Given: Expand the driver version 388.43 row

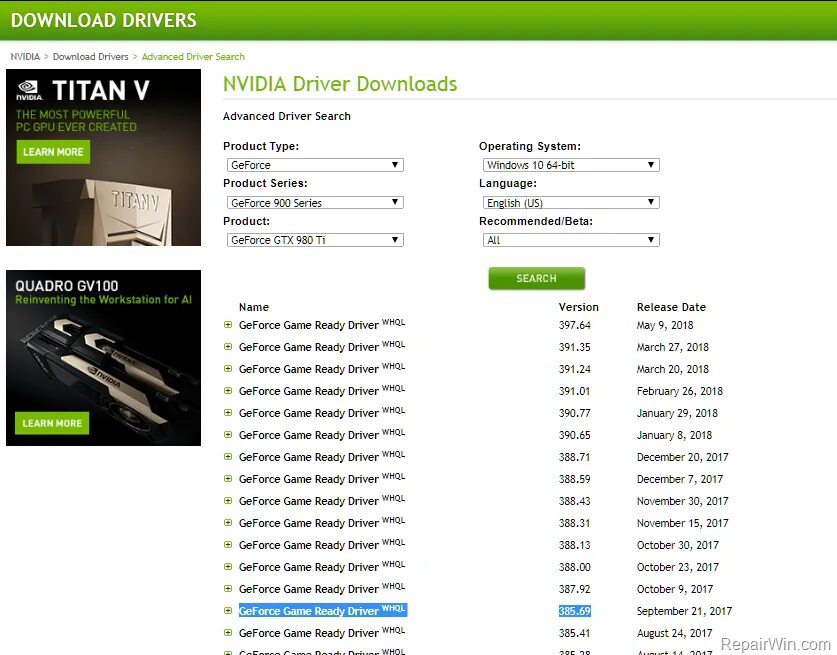Looking at the screenshot, I should coord(228,501).
